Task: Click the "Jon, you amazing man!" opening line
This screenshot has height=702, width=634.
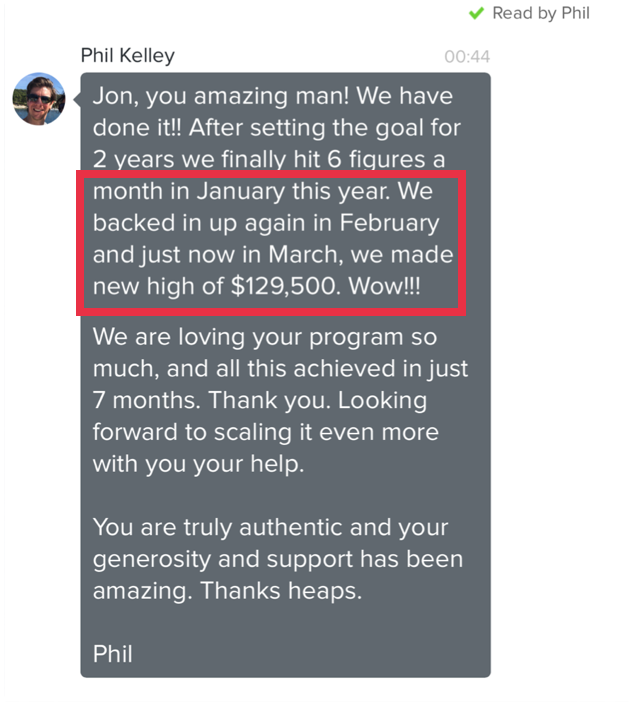Action: pyautogui.click(x=221, y=96)
